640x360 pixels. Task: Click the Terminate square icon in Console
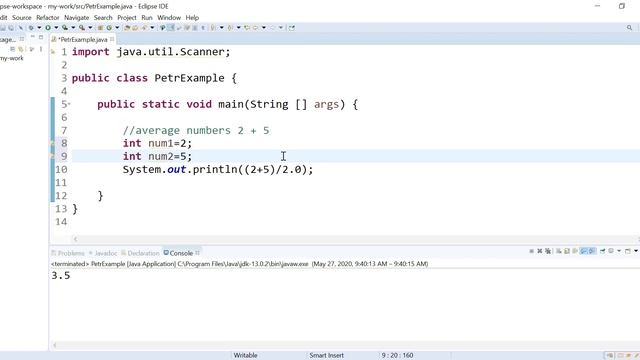click(x=531, y=251)
